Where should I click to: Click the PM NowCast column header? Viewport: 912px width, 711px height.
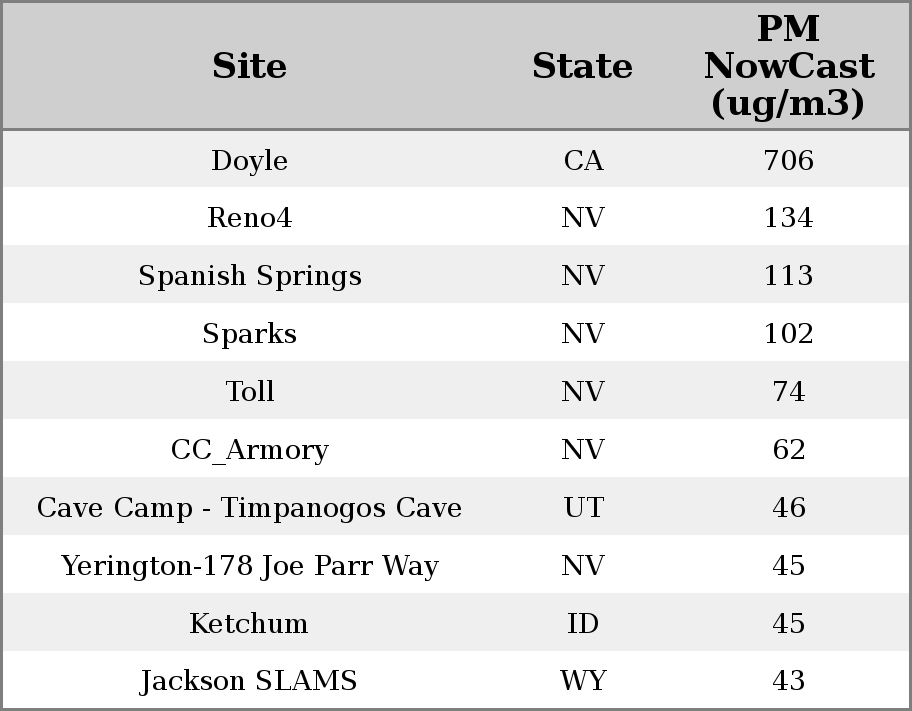(788, 67)
